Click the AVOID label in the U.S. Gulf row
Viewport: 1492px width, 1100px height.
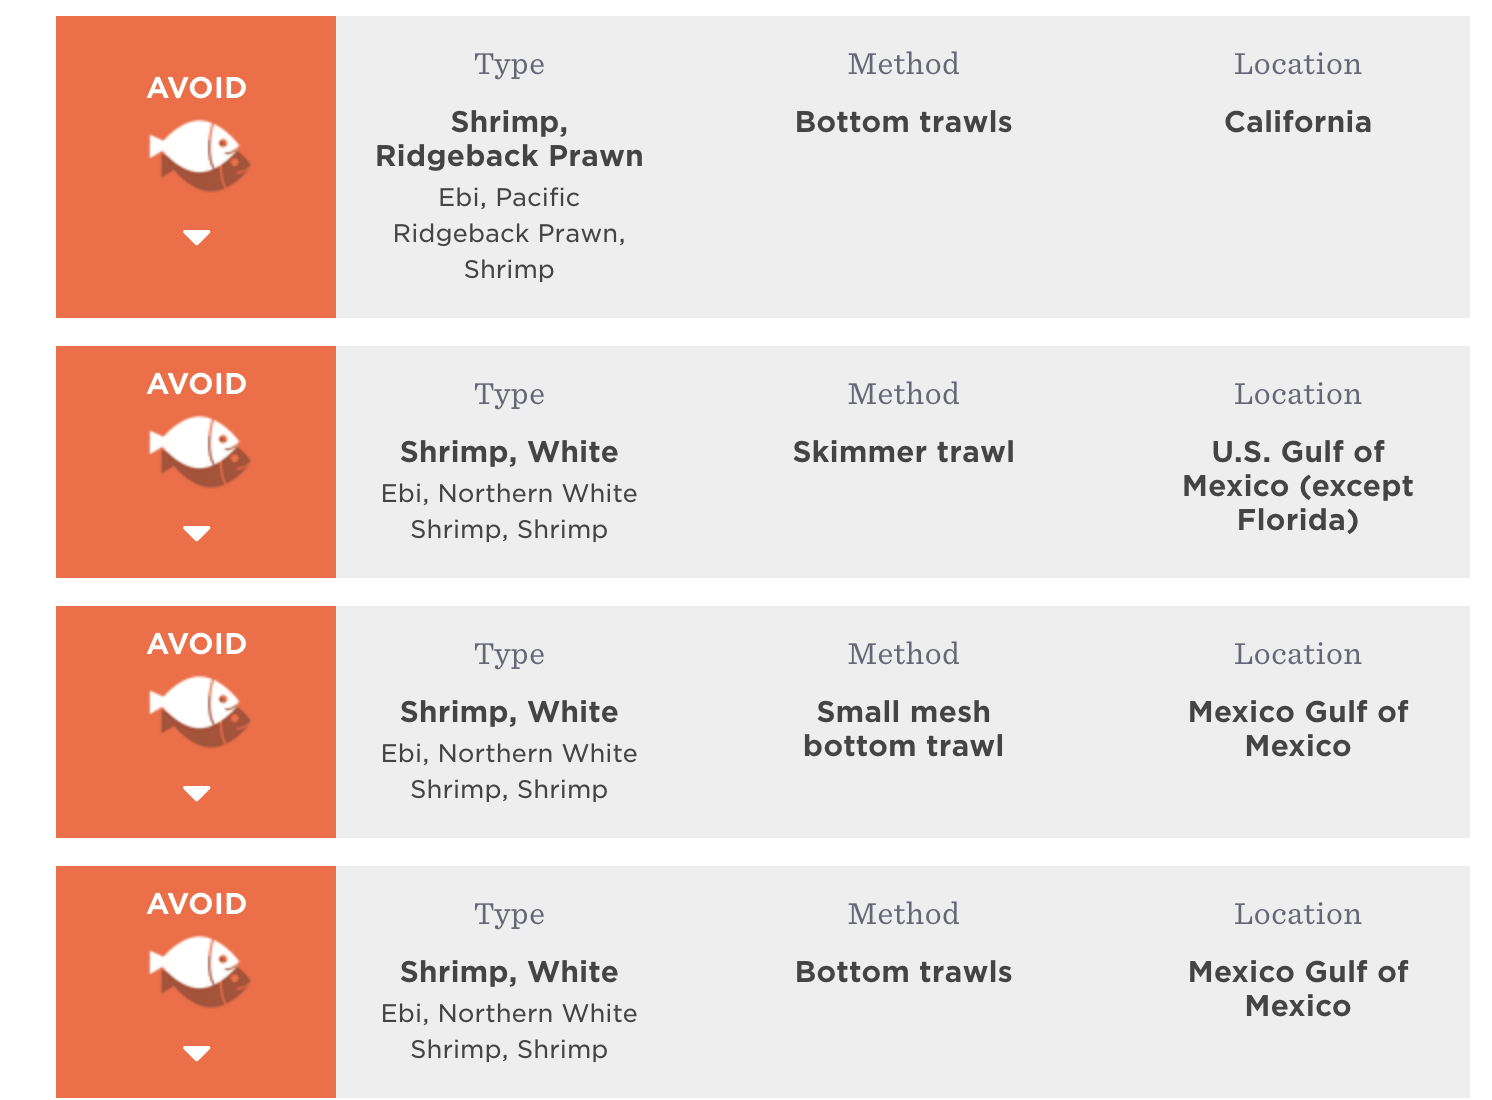(x=197, y=384)
